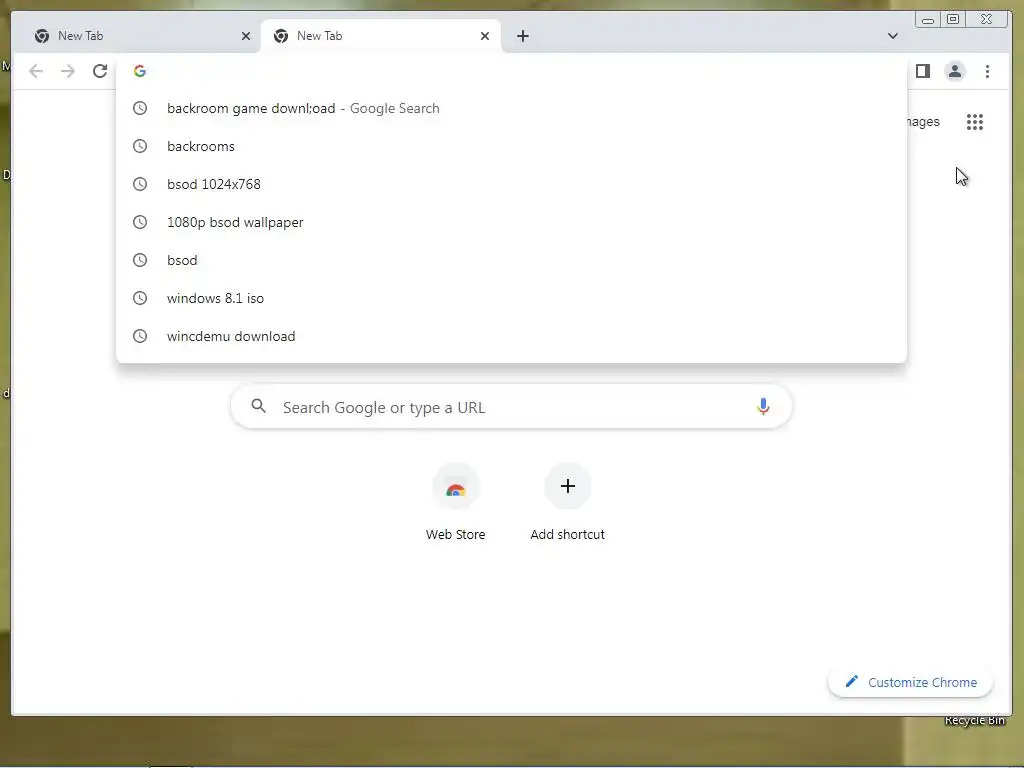Open the side panel icon
This screenshot has width=1024, height=768.
[923, 71]
